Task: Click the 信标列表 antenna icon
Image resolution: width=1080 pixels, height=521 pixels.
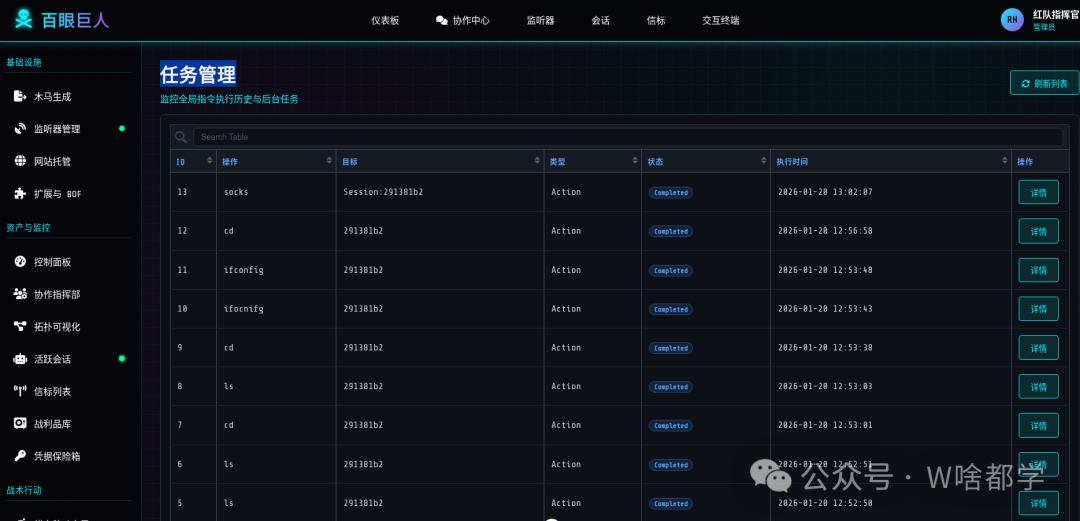Action: (20, 391)
